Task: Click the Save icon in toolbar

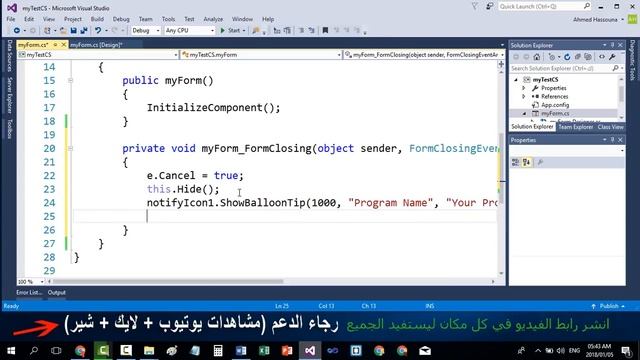Action: pos(73,31)
